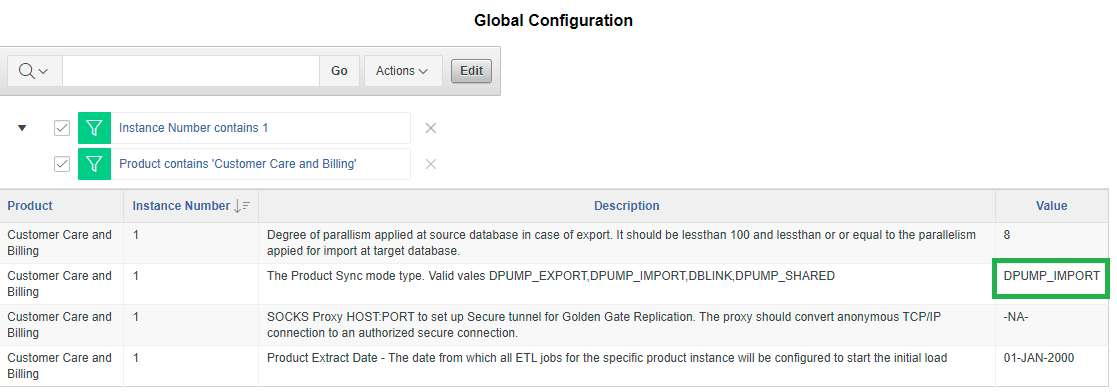Click the 'Product Sync mode type' description text
This screenshot has width=1117, height=392.
click(x=551, y=276)
